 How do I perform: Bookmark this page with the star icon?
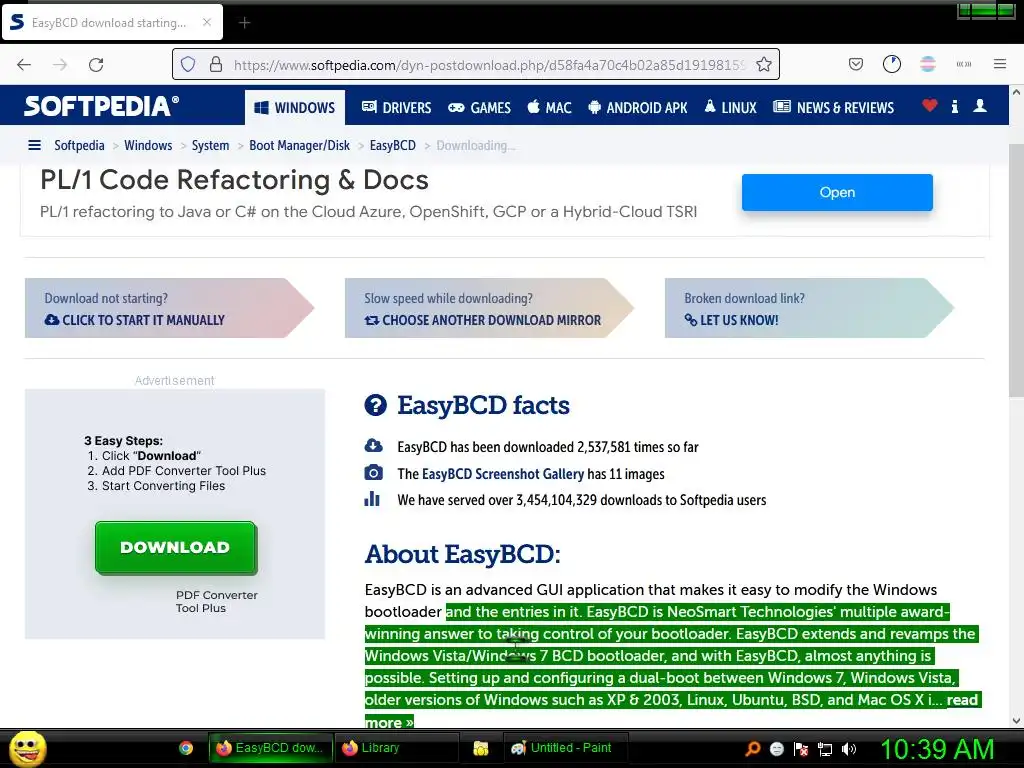763,64
